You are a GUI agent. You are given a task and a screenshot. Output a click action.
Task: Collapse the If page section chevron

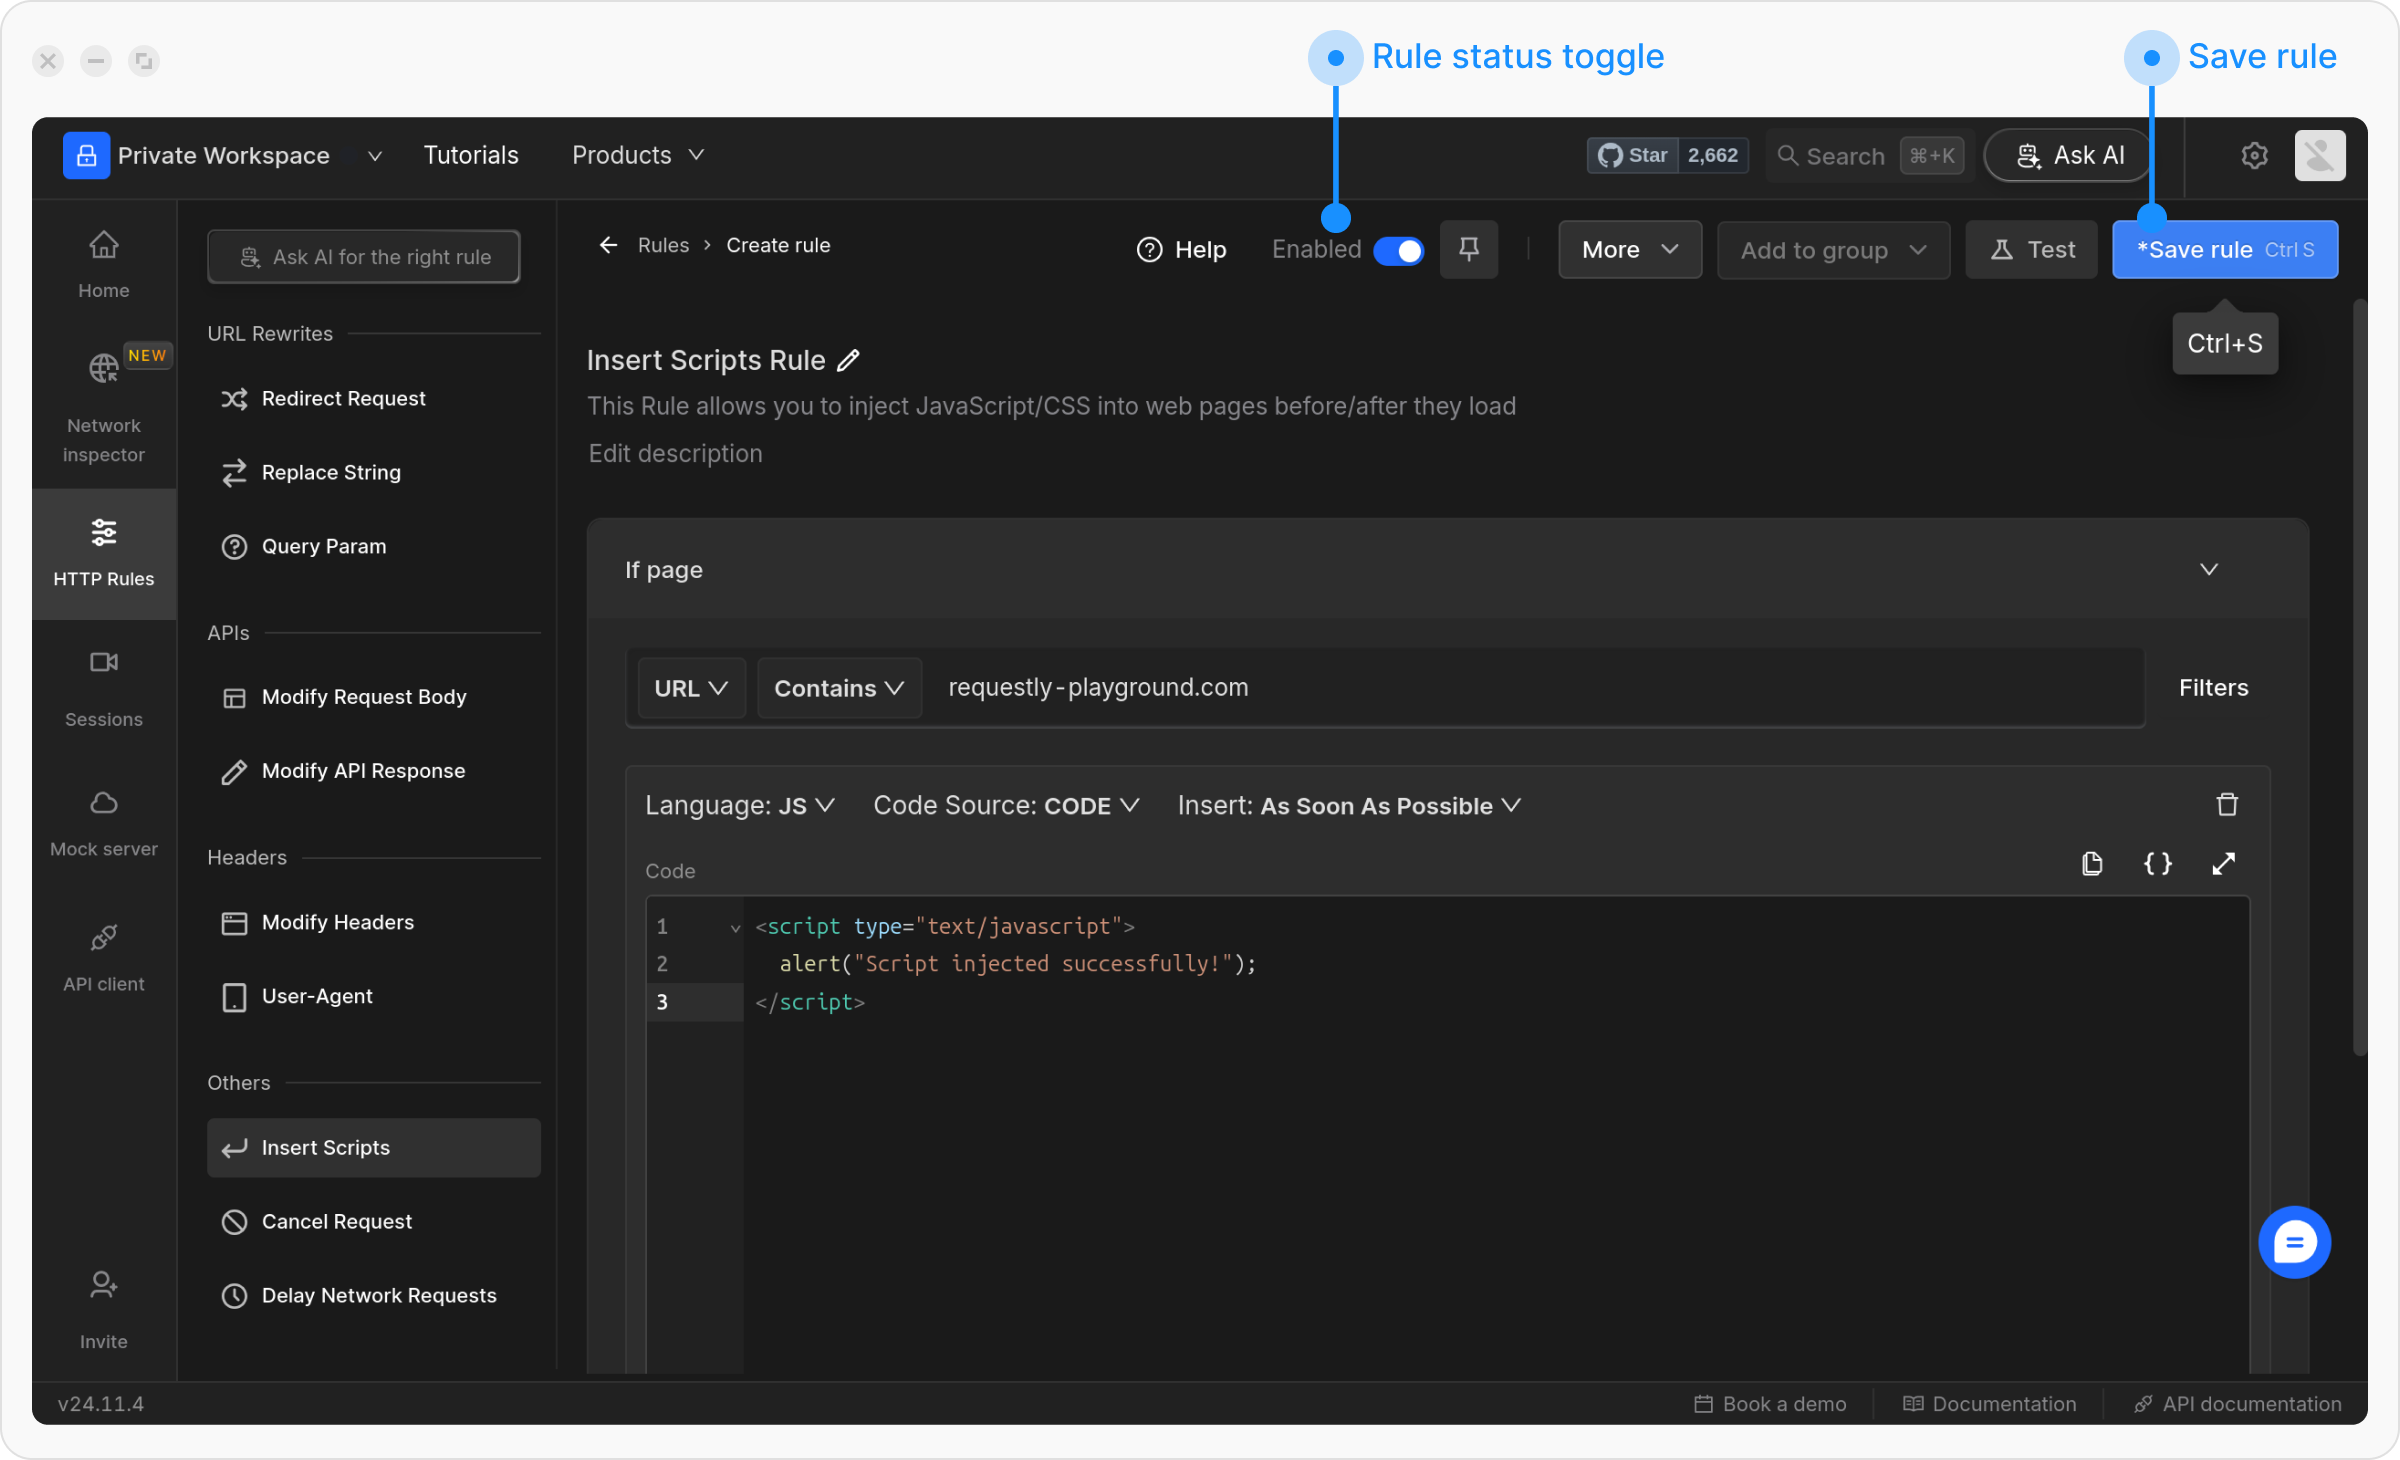(x=2209, y=570)
